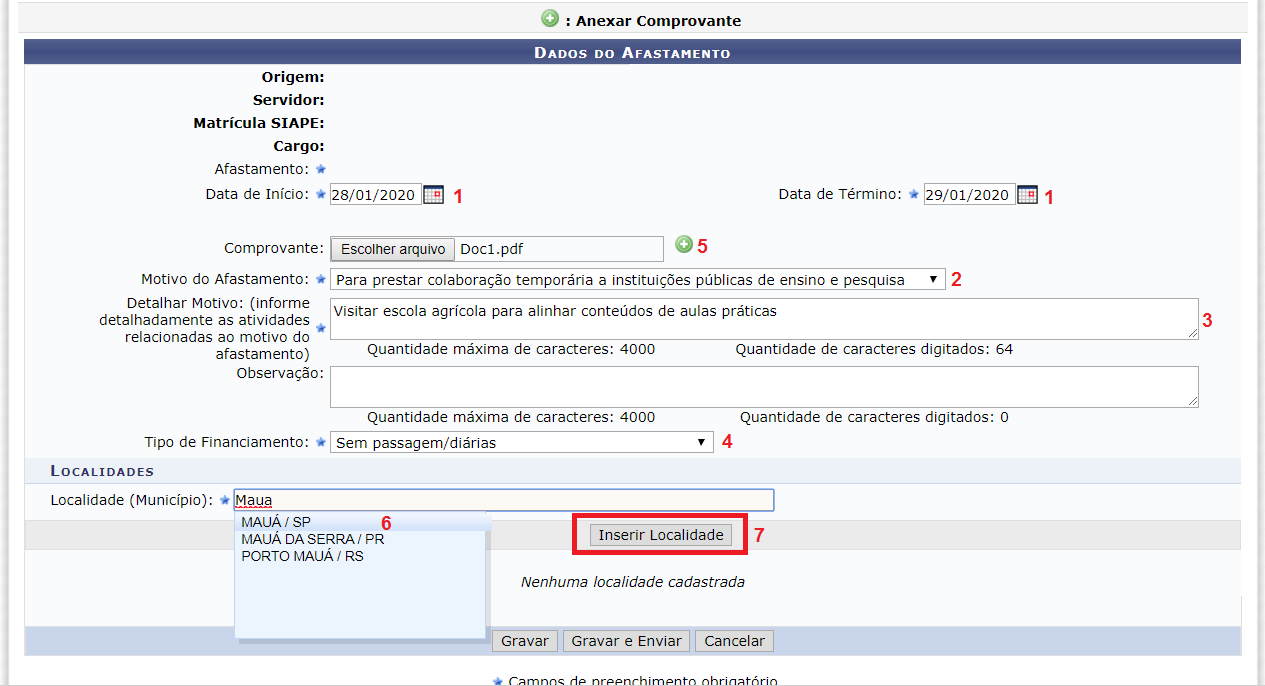
Task: Open the Data de Término calendar picker
Action: click(1027, 195)
